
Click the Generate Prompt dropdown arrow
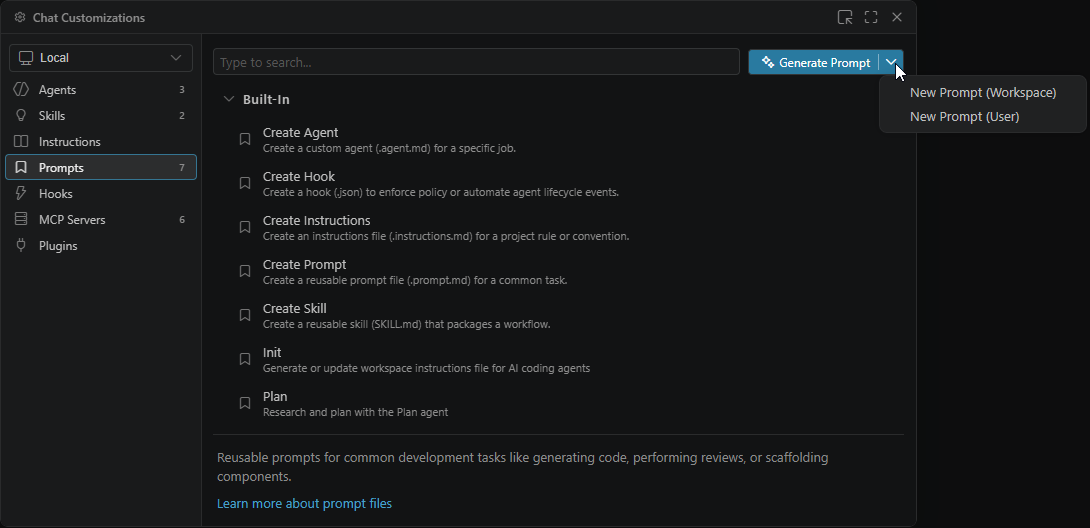point(891,62)
